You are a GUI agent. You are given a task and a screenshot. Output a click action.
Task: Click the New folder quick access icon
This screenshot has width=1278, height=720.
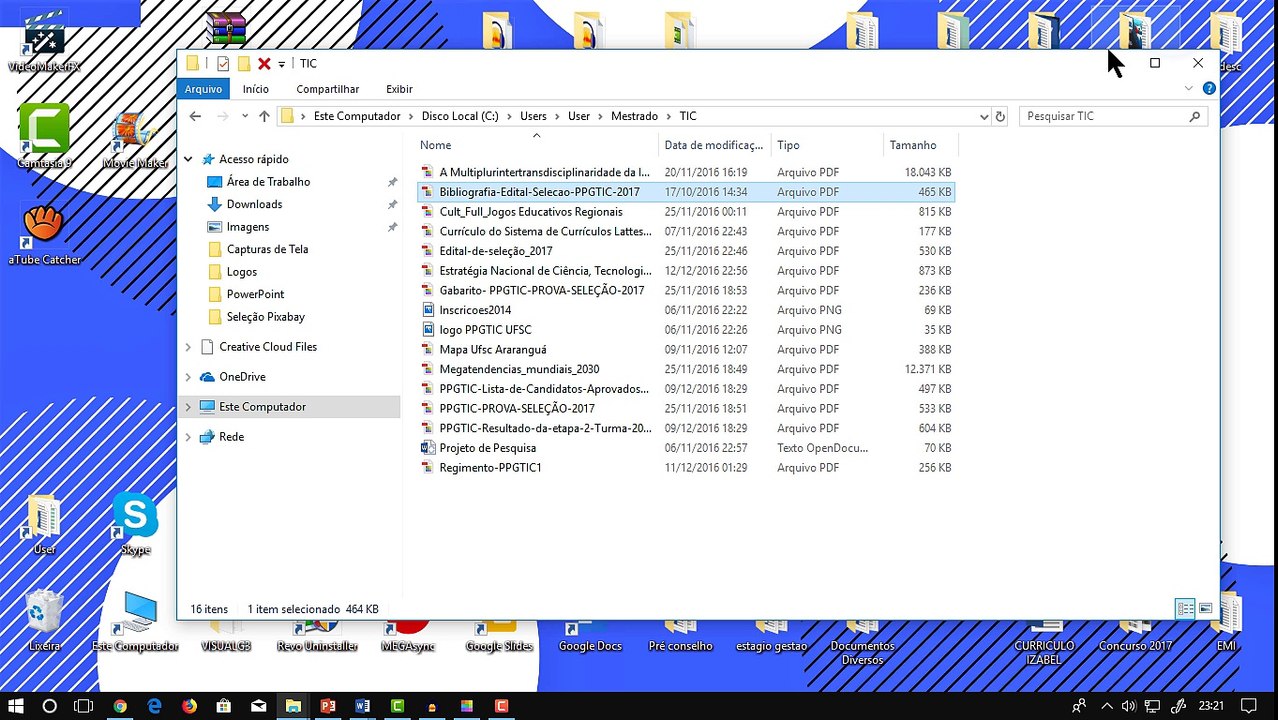click(243, 63)
